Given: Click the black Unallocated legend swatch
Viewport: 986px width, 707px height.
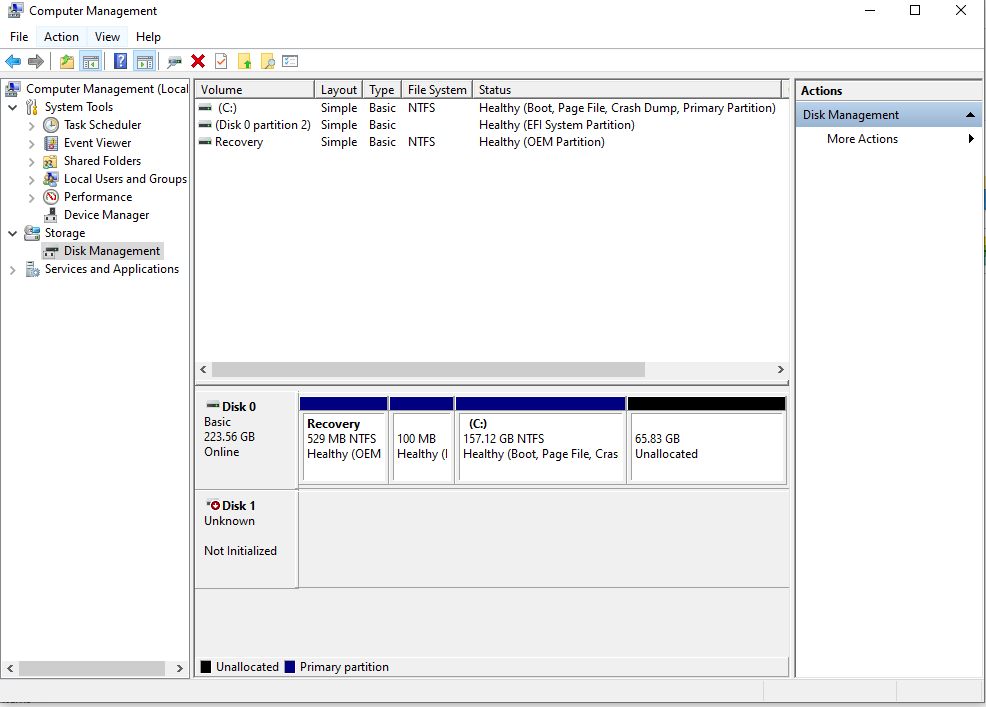Looking at the screenshot, I should pyautogui.click(x=206, y=667).
